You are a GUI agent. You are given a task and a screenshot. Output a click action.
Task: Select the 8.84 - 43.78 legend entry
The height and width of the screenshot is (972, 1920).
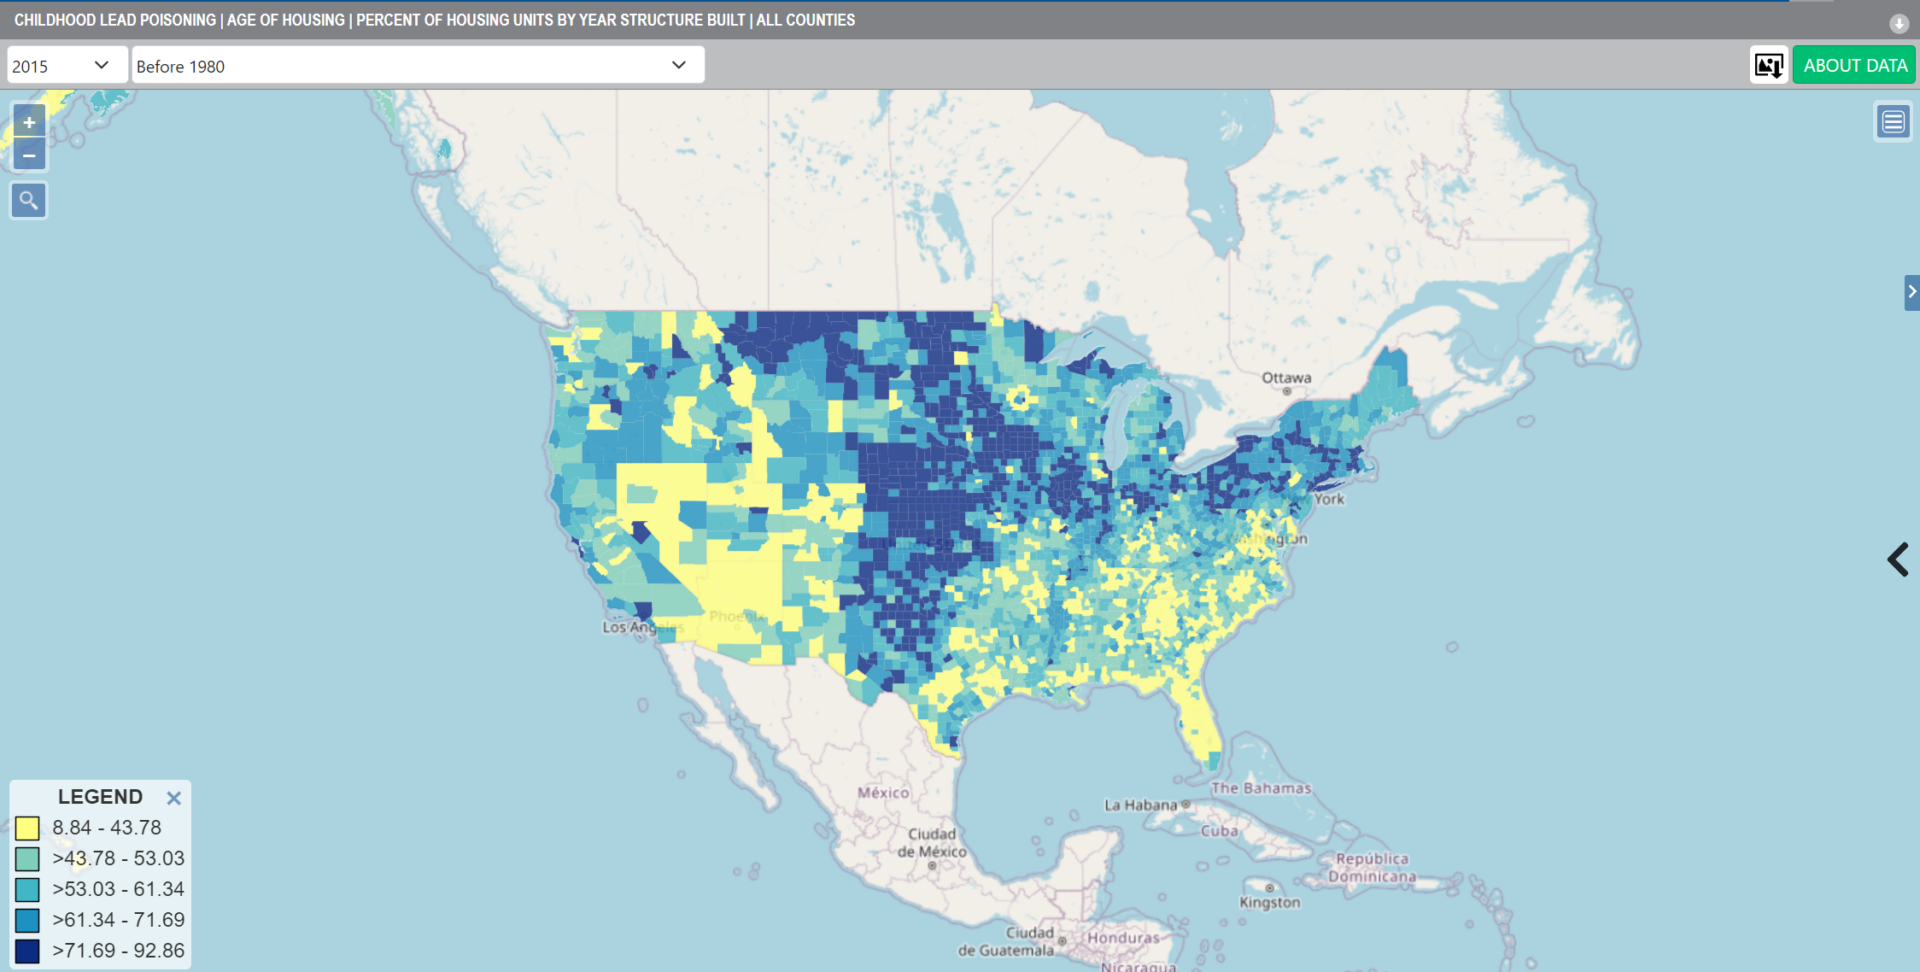(x=106, y=828)
